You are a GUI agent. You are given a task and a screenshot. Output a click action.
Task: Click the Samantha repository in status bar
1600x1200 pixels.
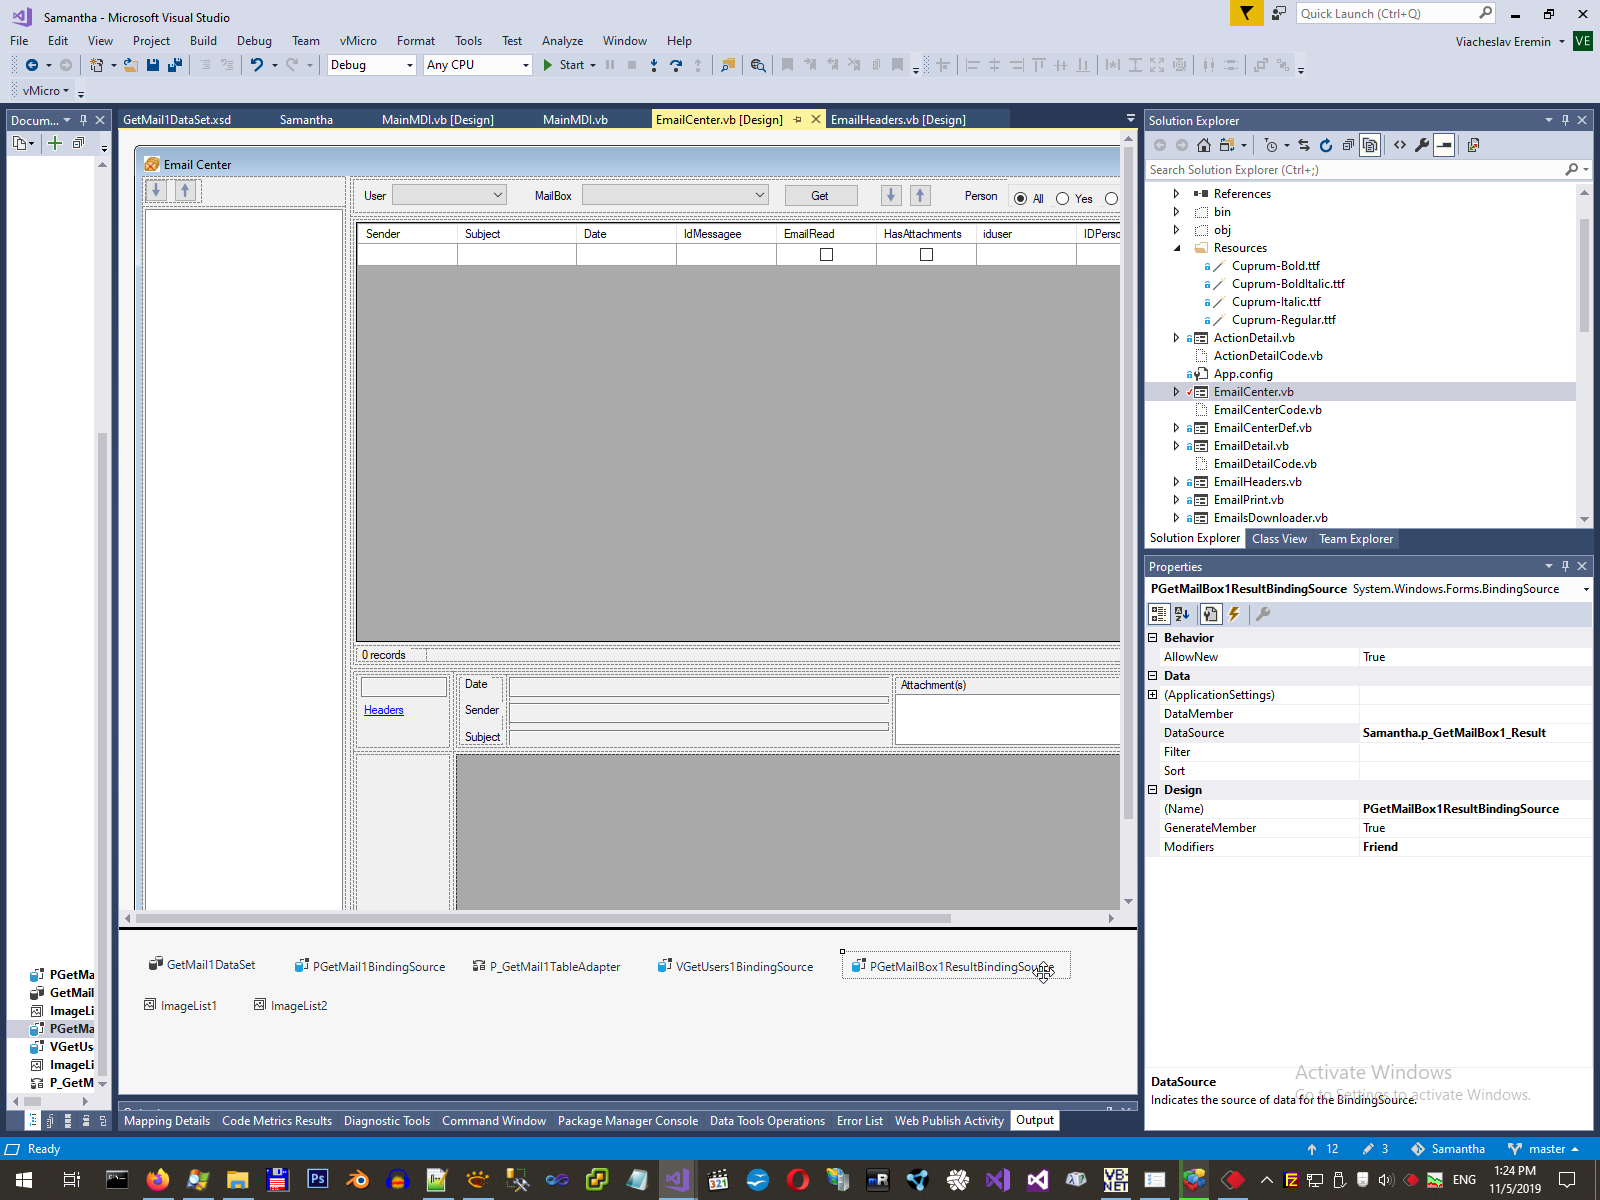coord(1447,1149)
